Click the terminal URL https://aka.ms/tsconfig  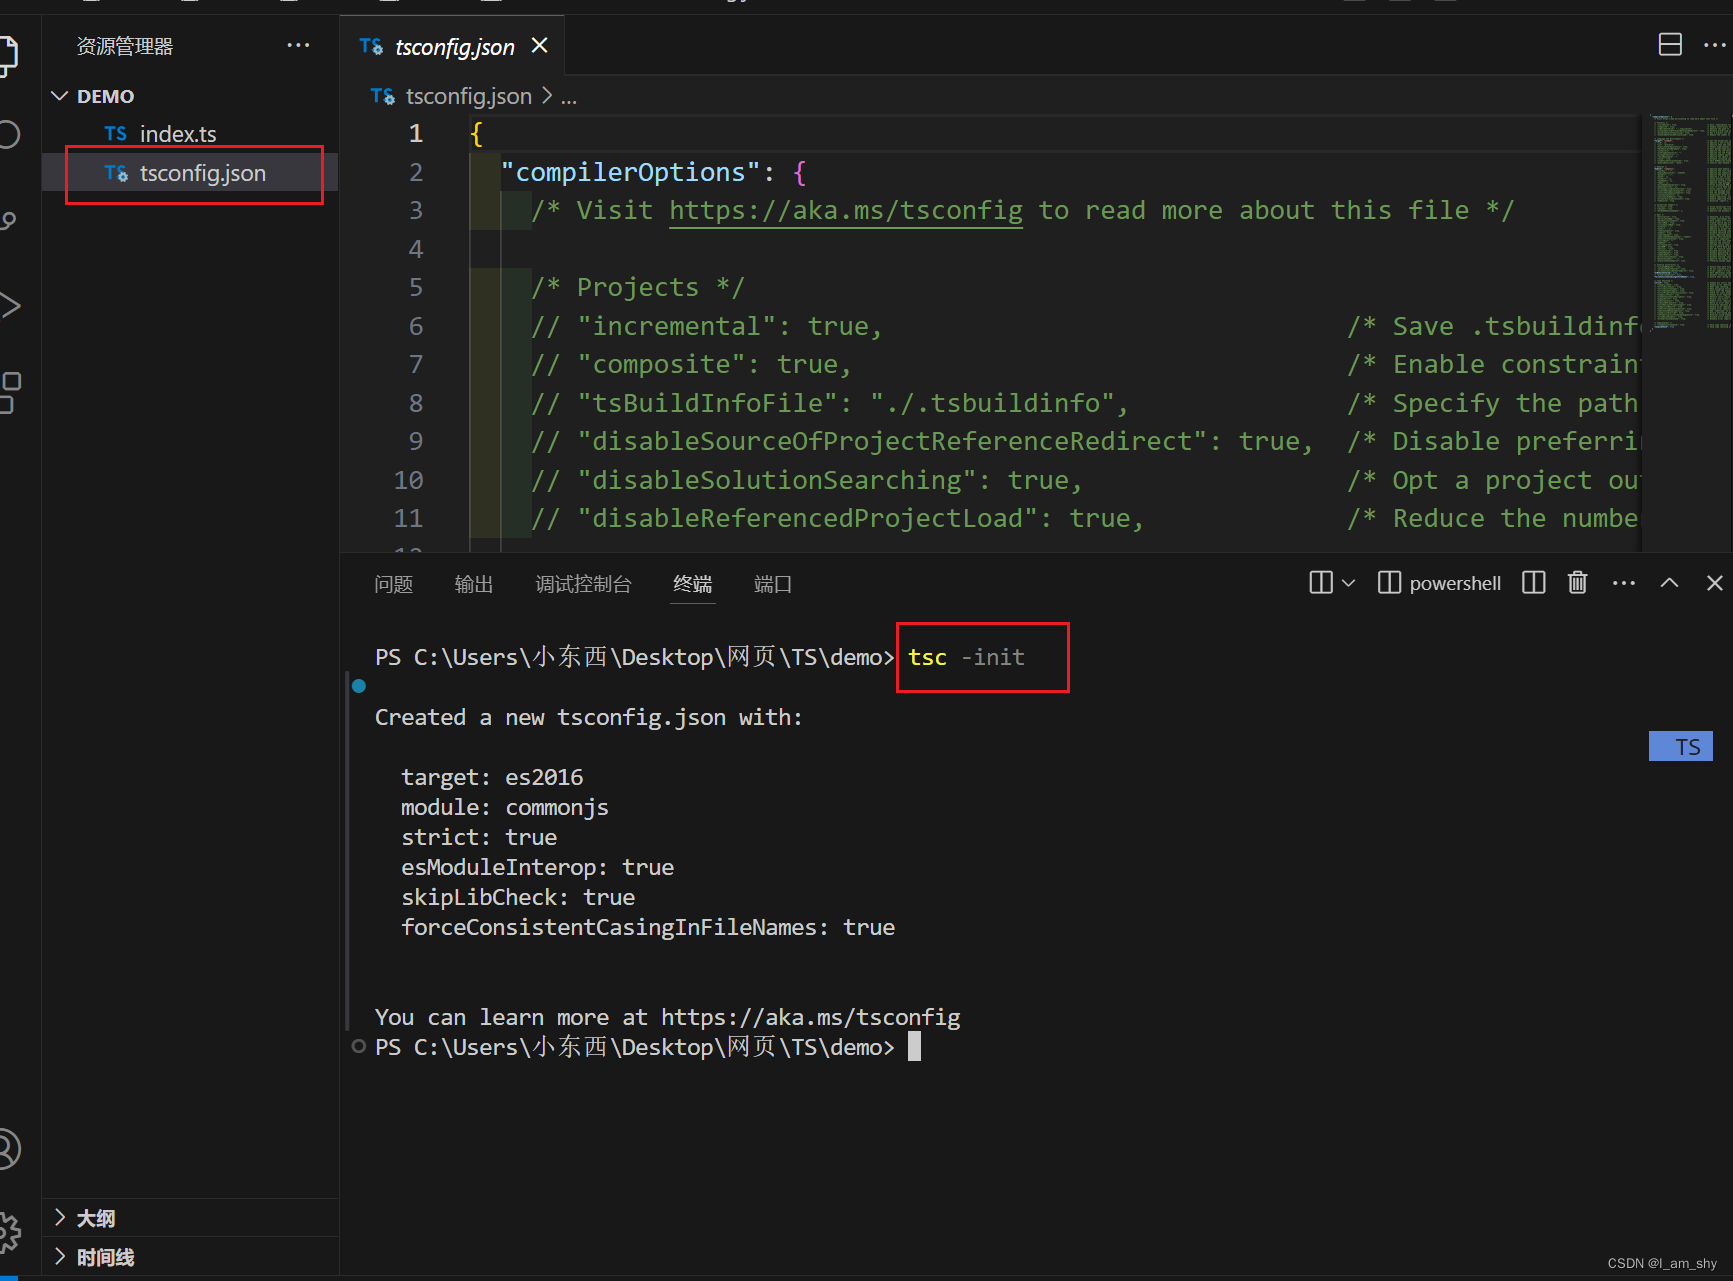(x=810, y=1017)
